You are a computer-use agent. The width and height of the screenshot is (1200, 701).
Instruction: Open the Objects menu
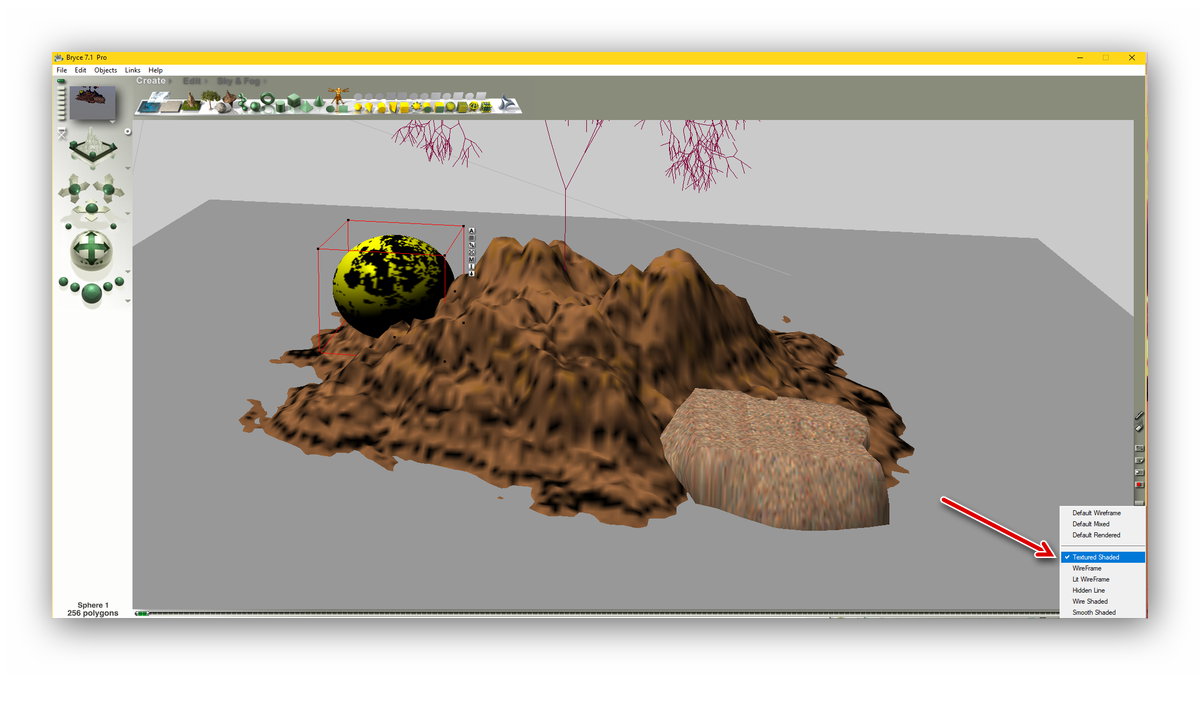point(105,70)
